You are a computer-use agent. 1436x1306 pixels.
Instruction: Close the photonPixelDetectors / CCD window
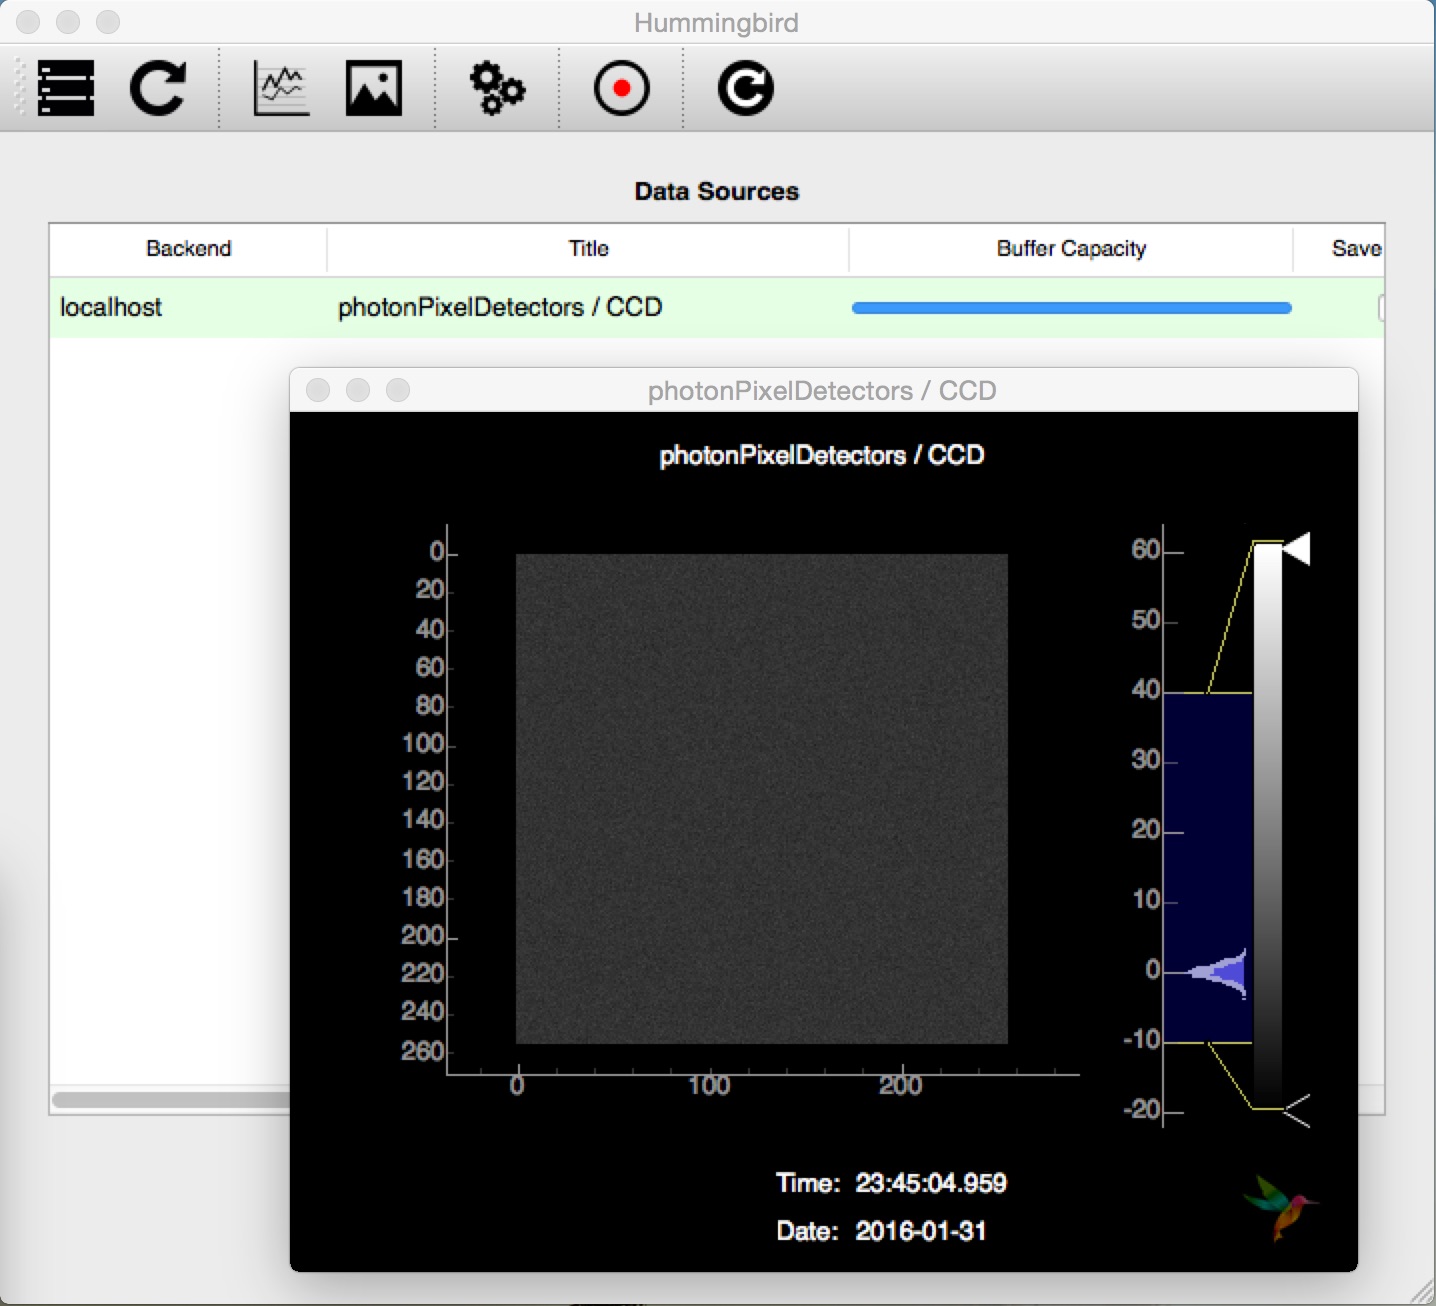pos(318,390)
